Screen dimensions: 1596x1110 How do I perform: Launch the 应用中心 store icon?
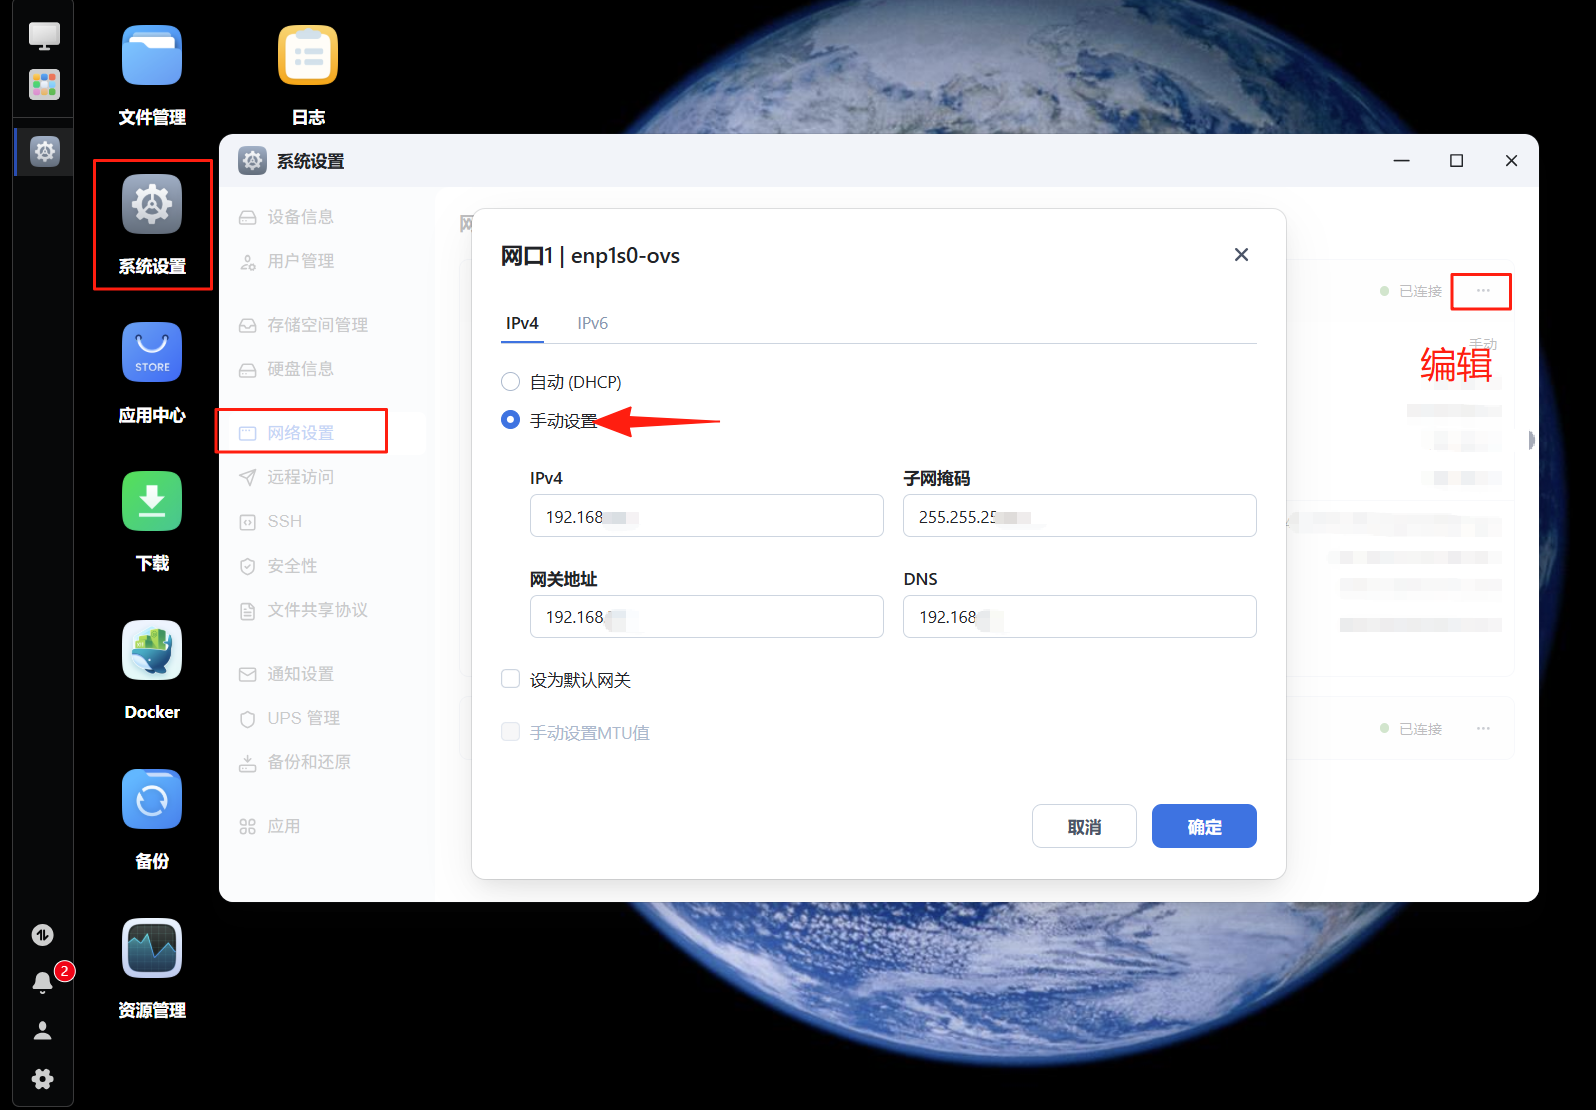pyautogui.click(x=152, y=353)
